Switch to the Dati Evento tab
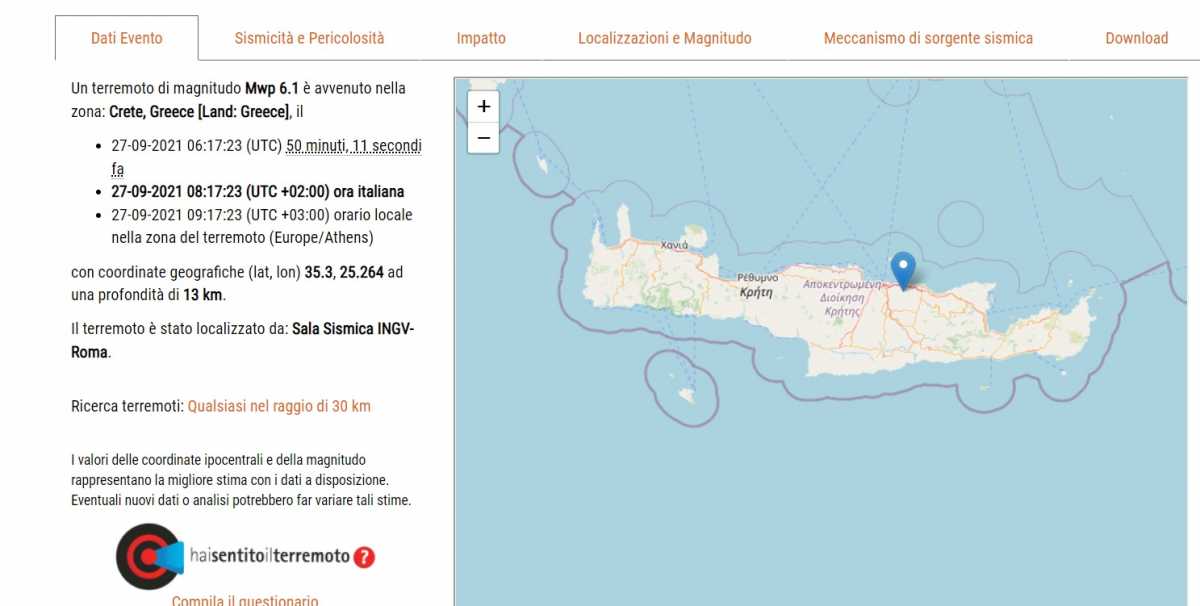Viewport: 1200px width, 606px height. coord(126,38)
